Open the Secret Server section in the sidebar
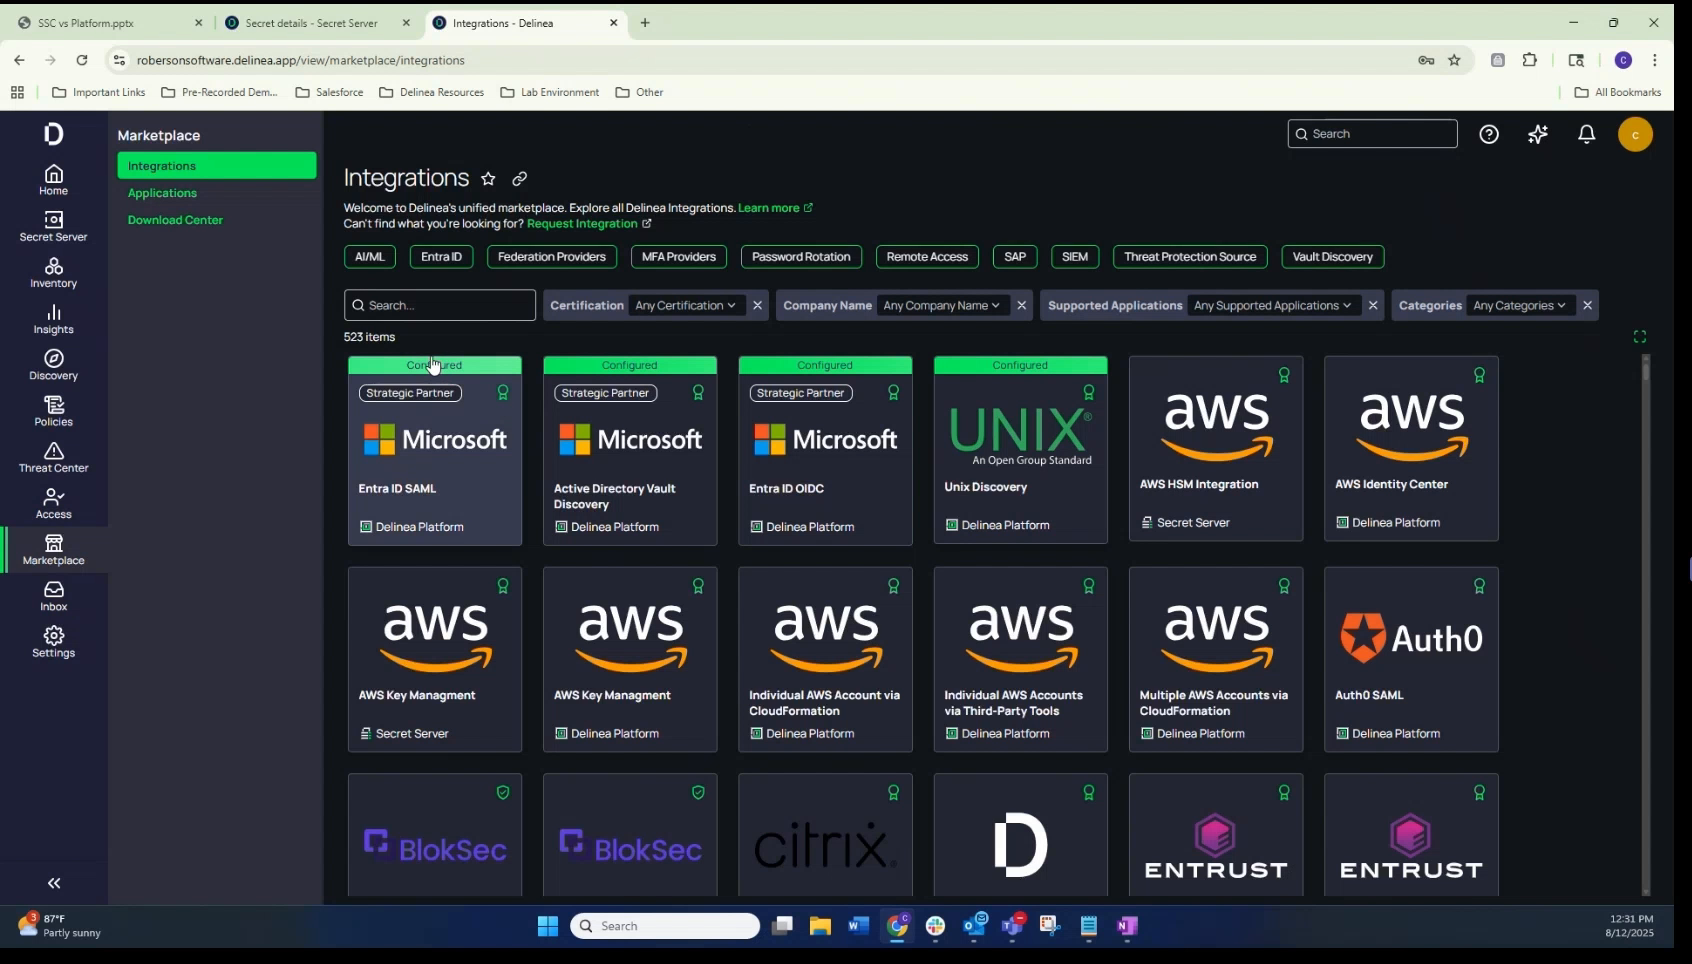 click(53, 227)
